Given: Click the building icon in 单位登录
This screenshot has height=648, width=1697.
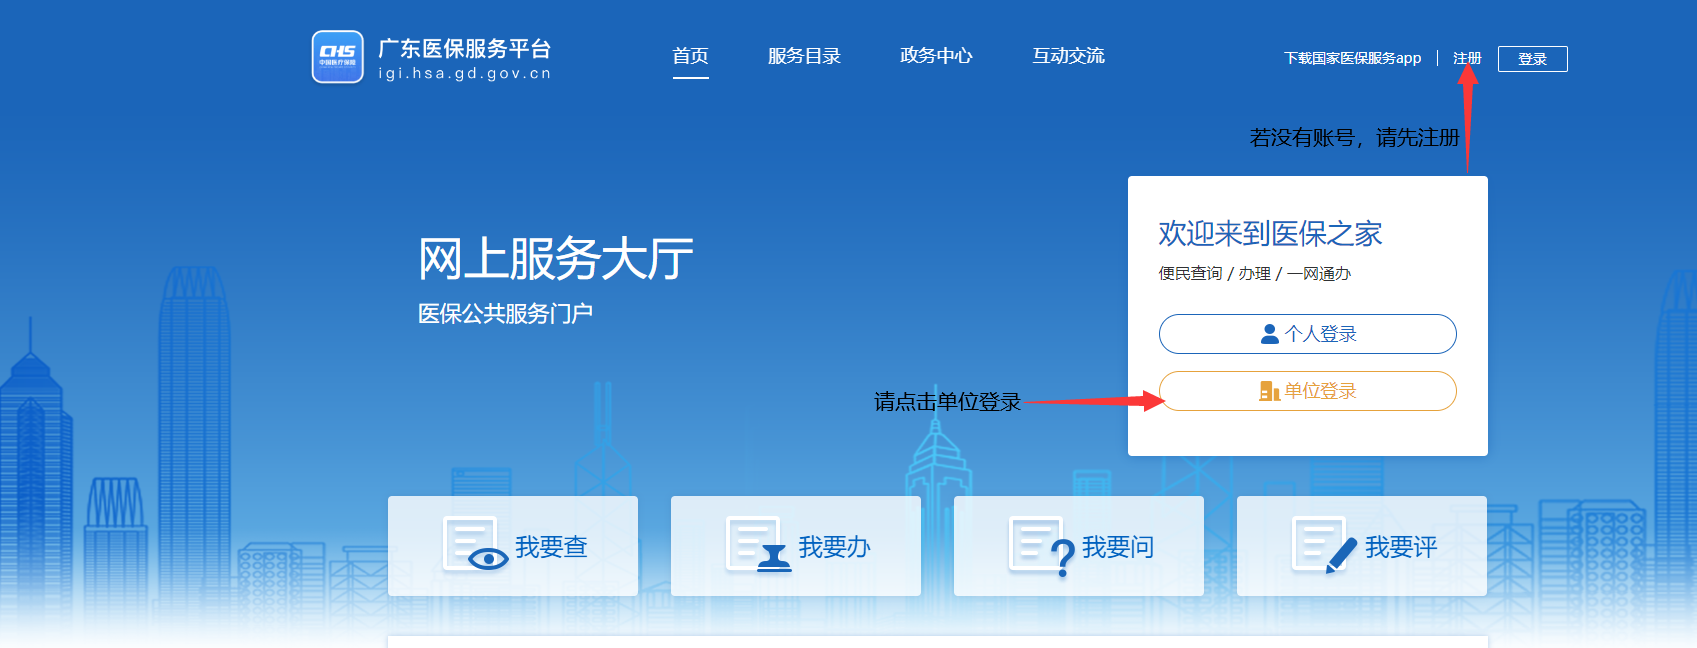Looking at the screenshot, I should click(x=1269, y=391).
